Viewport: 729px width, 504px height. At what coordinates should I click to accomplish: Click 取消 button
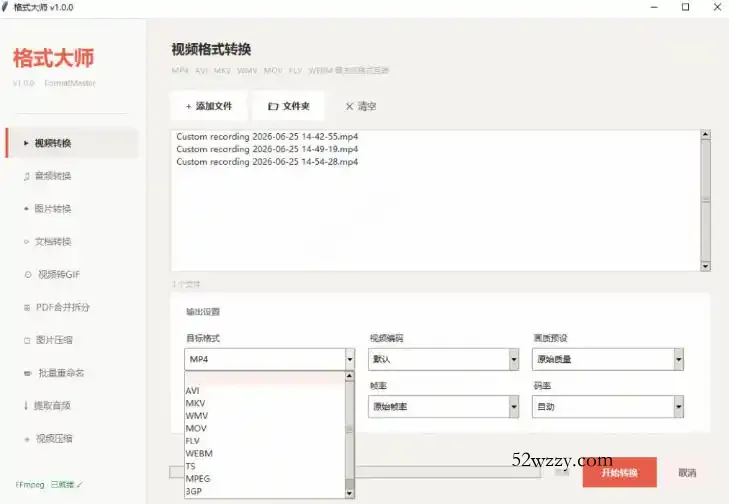[687, 473]
